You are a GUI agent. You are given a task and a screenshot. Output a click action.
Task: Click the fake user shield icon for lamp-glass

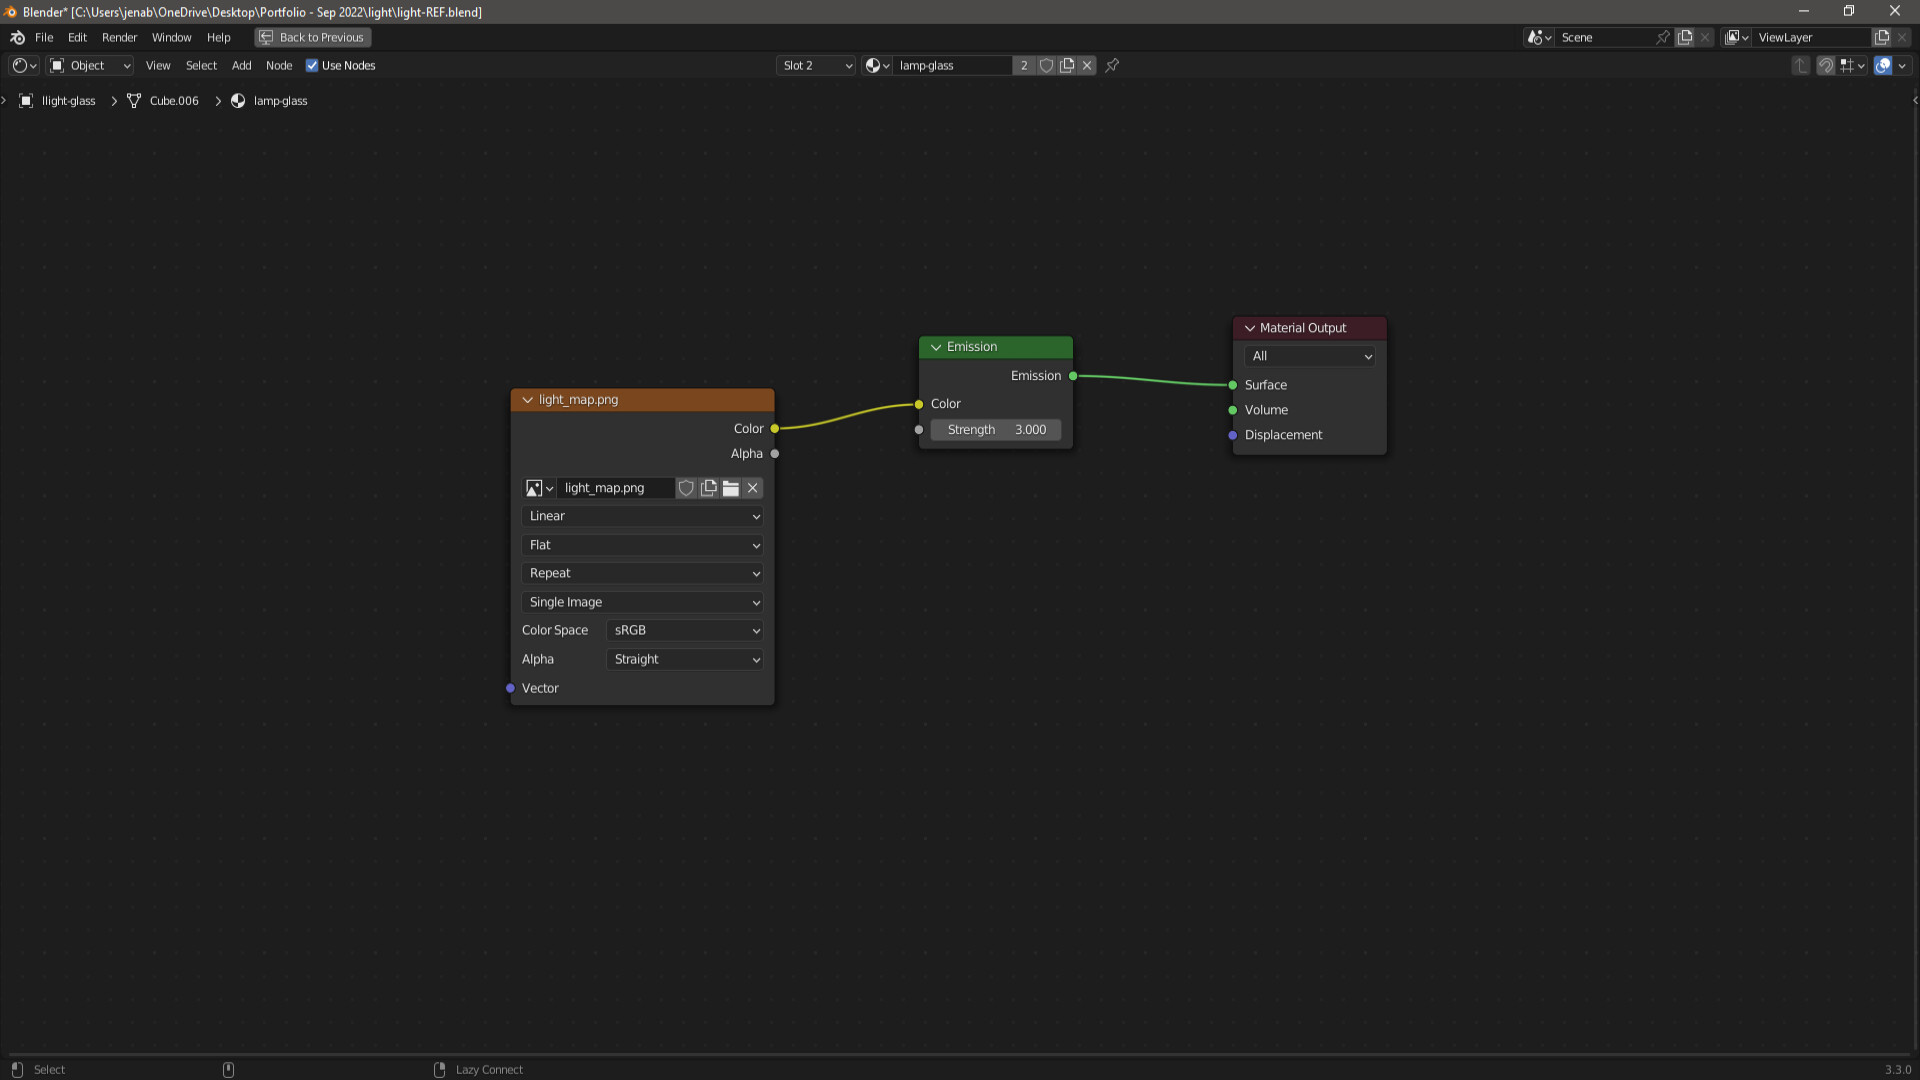(x=1046, y=66)
